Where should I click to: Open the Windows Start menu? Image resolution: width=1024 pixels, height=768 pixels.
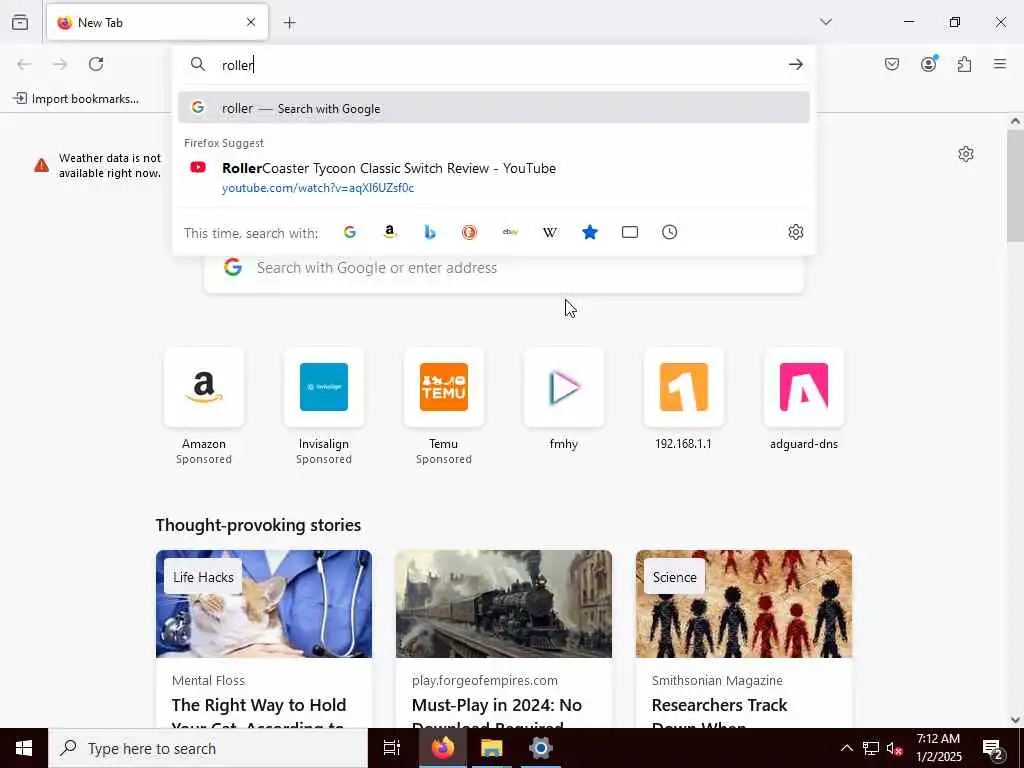(x=24, y=748)
